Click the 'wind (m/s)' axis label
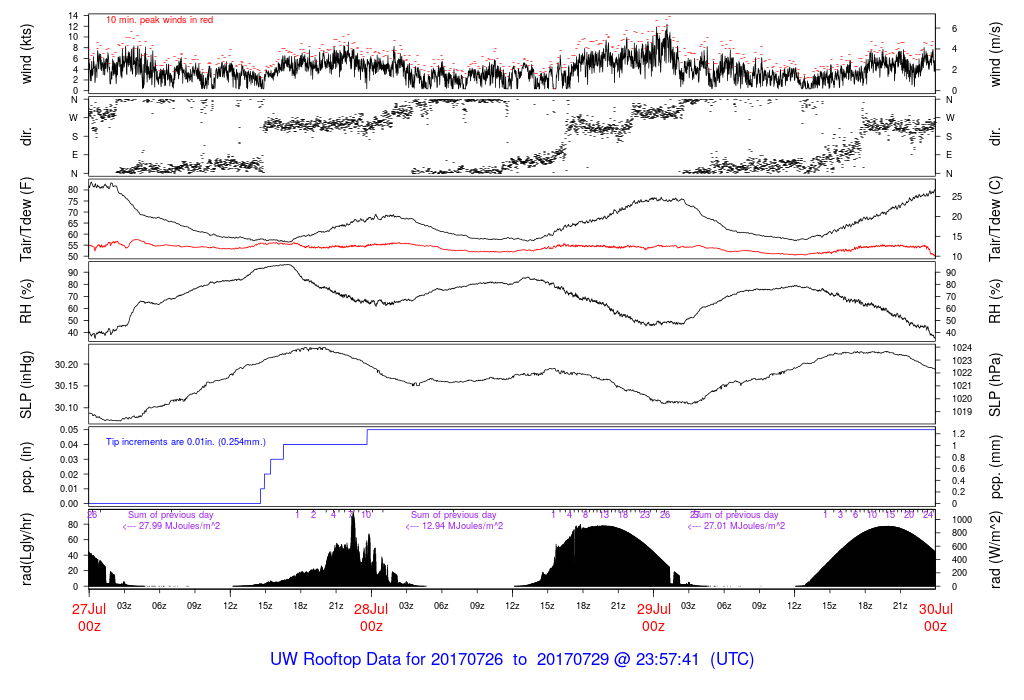The height and width of the screenshot is (700, 1024). pyautogui.click(x=995, y=54)
